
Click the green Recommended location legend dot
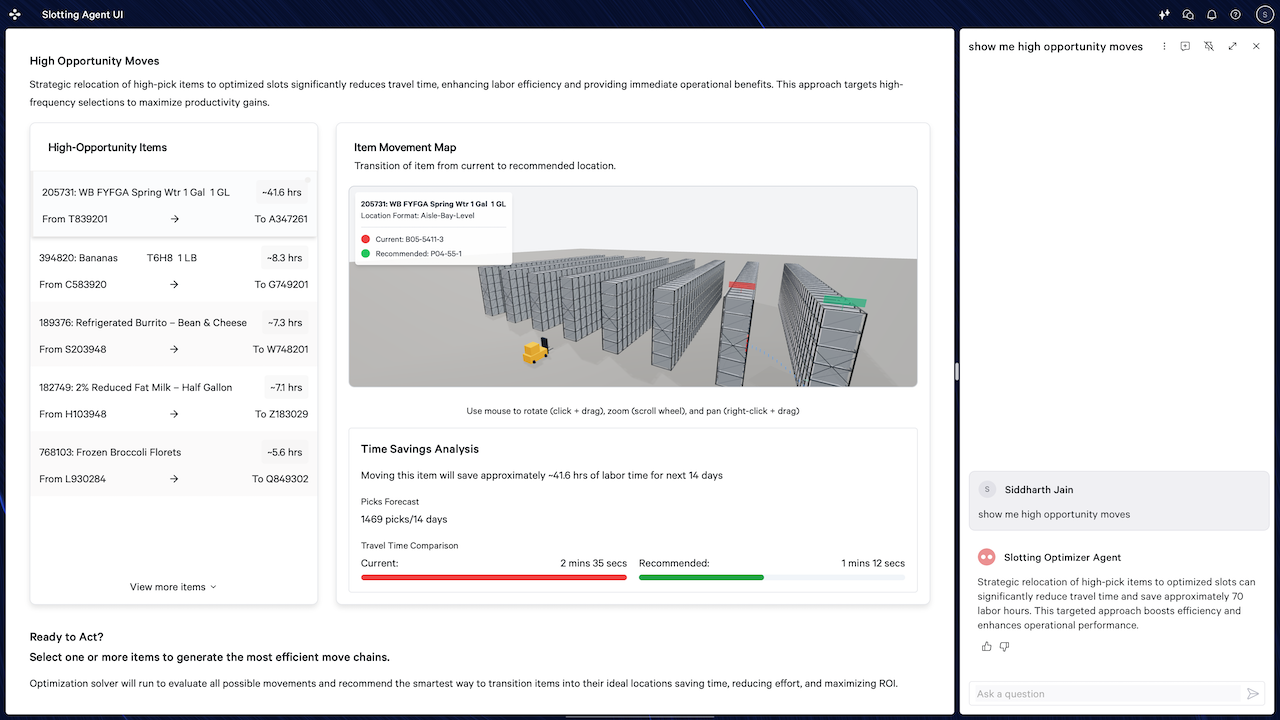pos(366,254)
